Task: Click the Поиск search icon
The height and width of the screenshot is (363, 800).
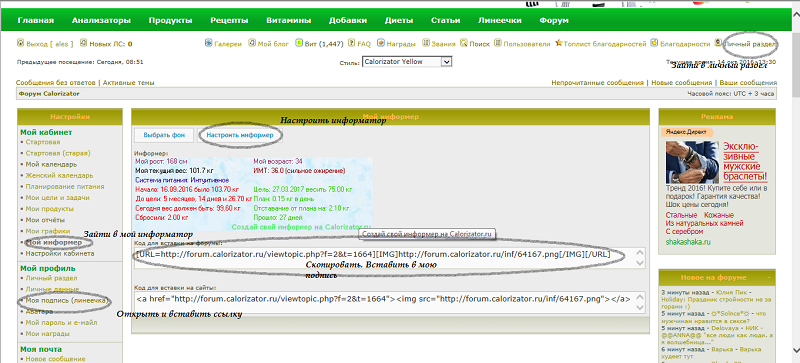Action: 464,43
